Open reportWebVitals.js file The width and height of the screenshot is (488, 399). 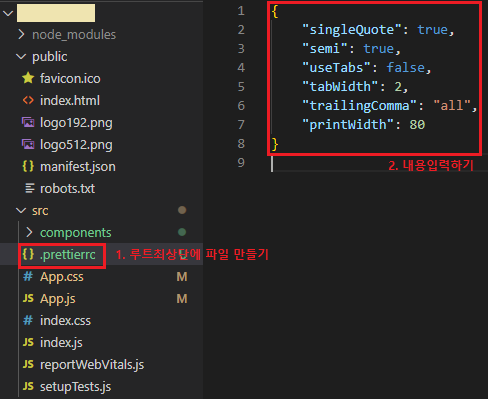tap(92, 365)
